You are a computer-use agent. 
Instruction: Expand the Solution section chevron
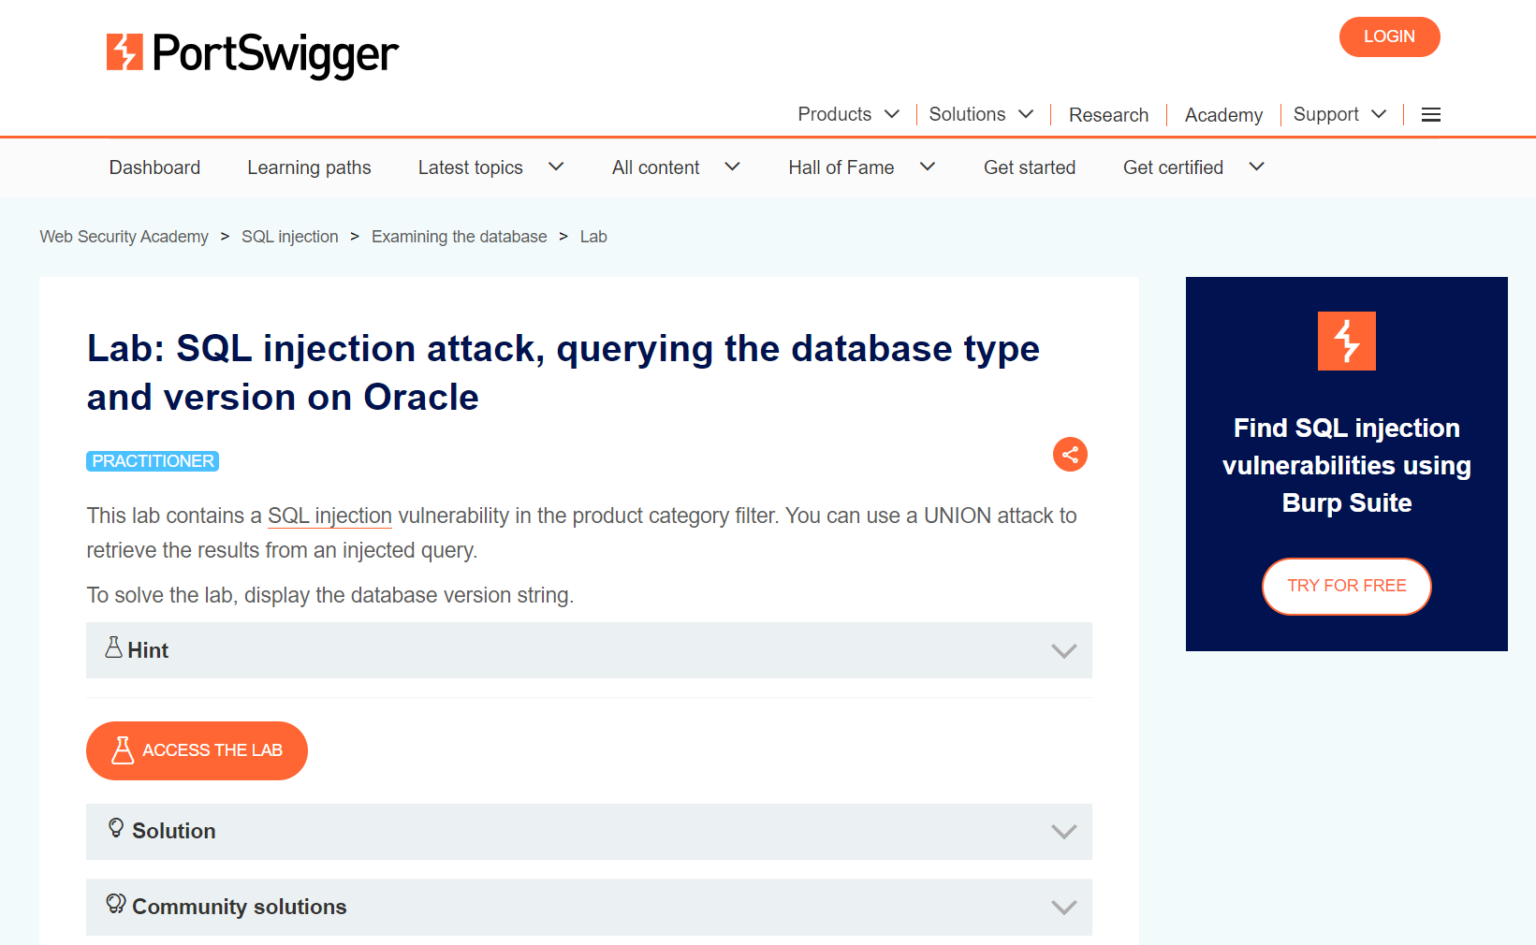coord(1064,832)
